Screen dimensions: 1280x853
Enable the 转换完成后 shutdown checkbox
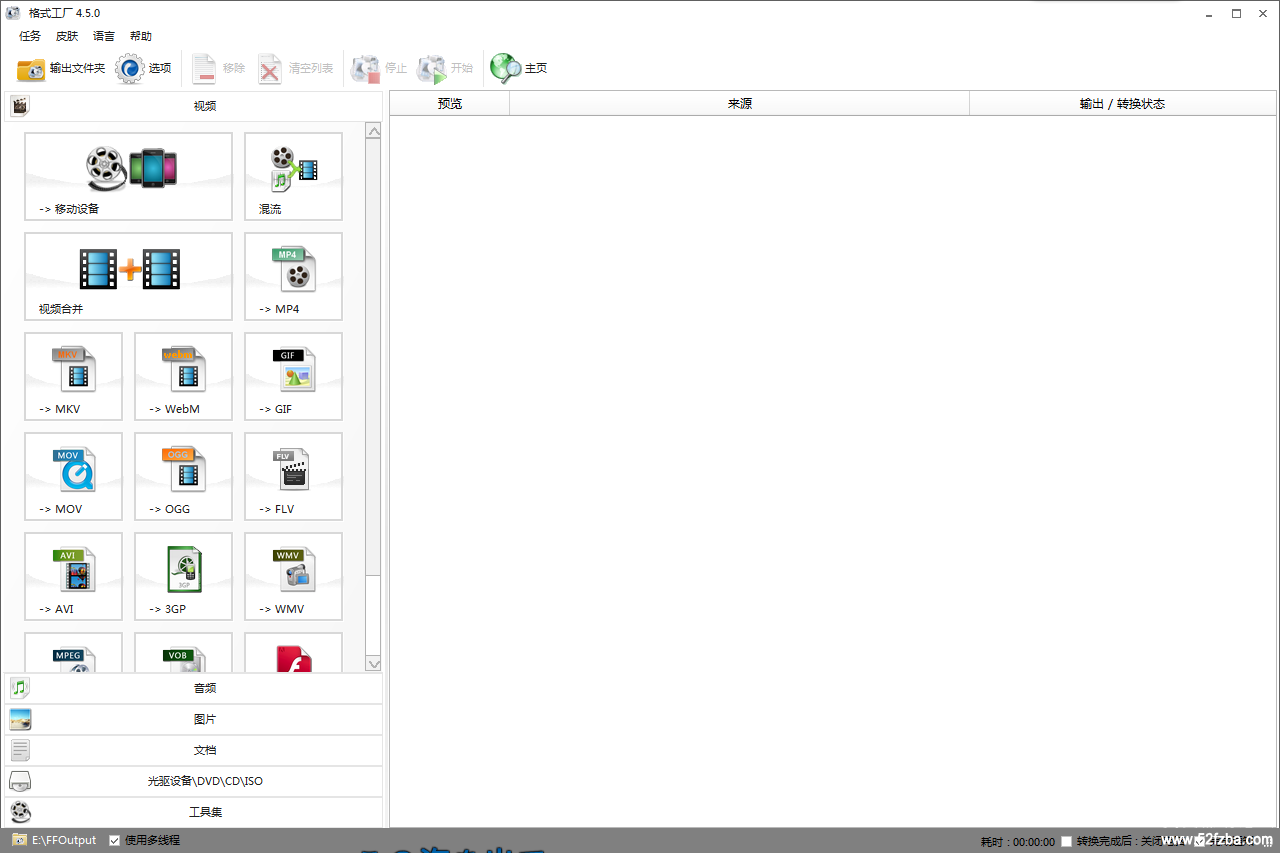click(1066, 841)
